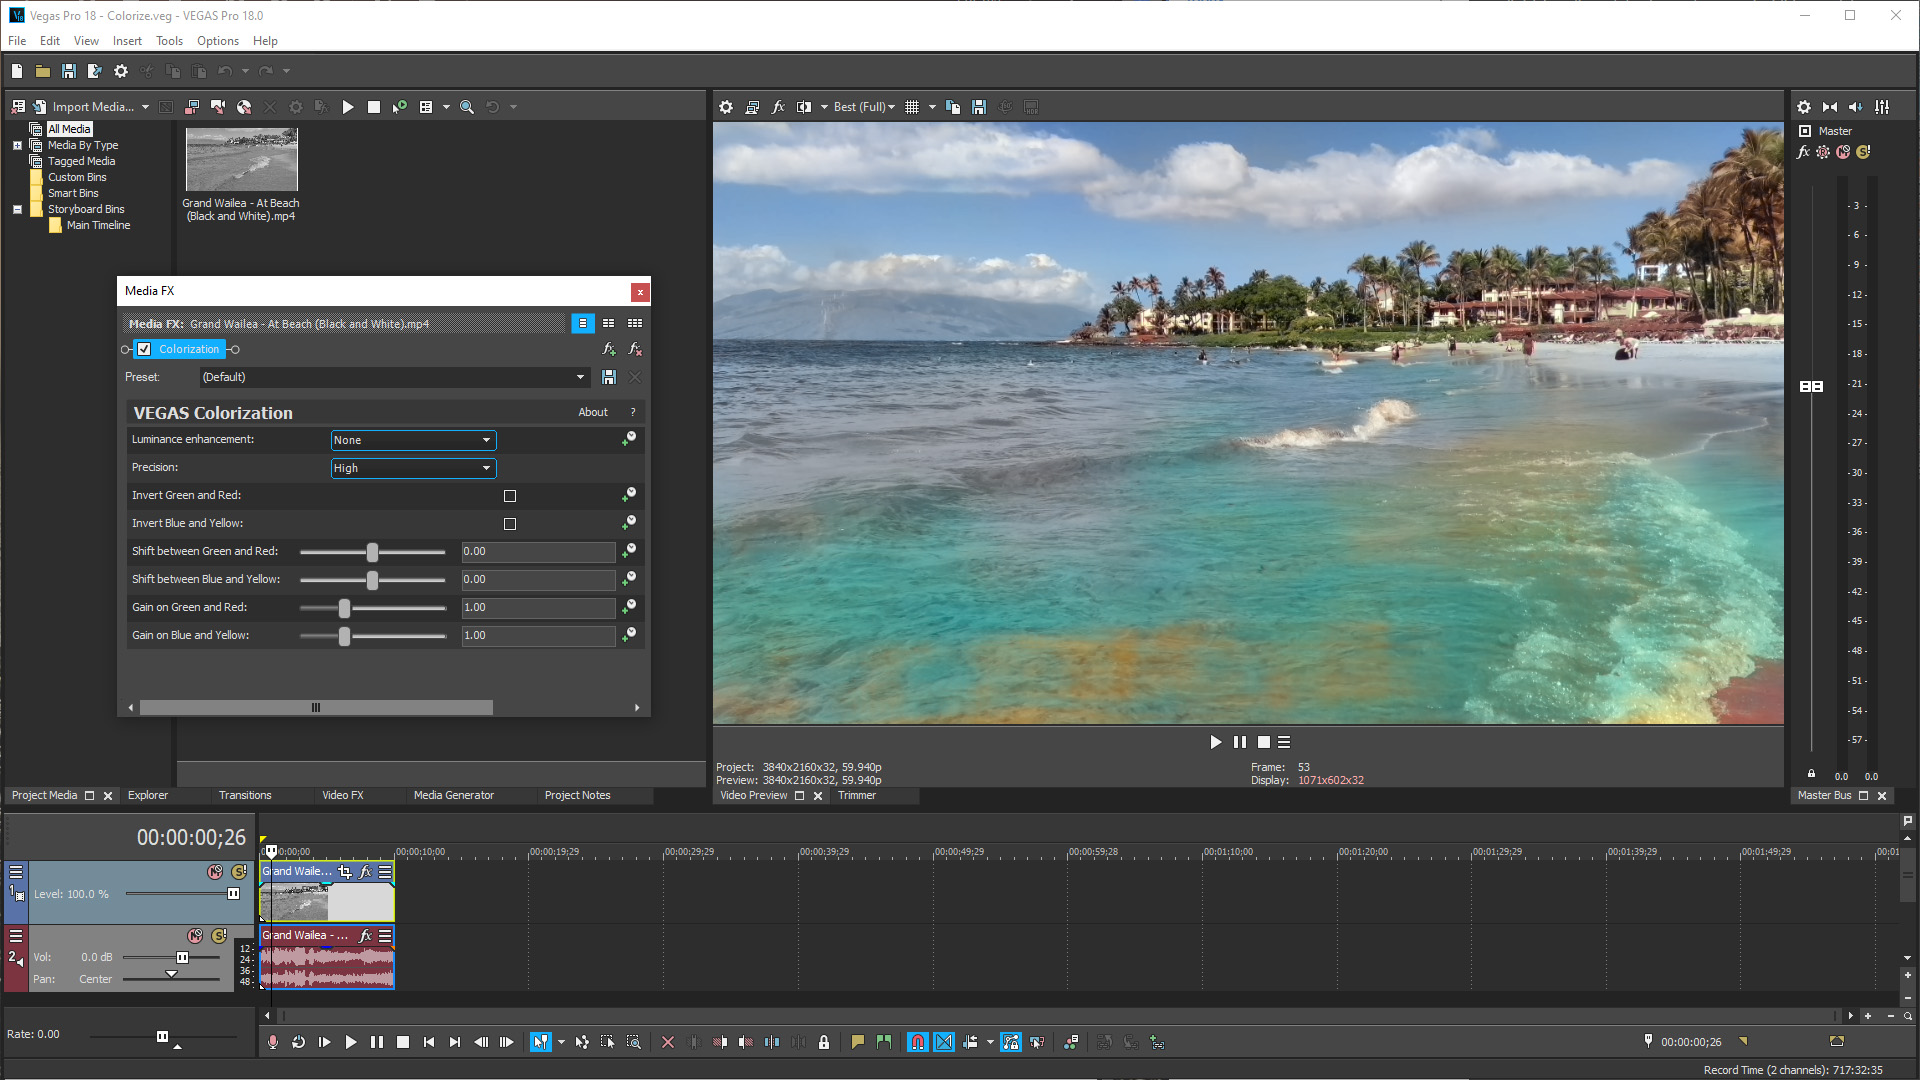Select the Video Event FX icon on preview toolbar
Image resolution: width=1920 pixels, height=1080 pixels.
click(778, 106)
